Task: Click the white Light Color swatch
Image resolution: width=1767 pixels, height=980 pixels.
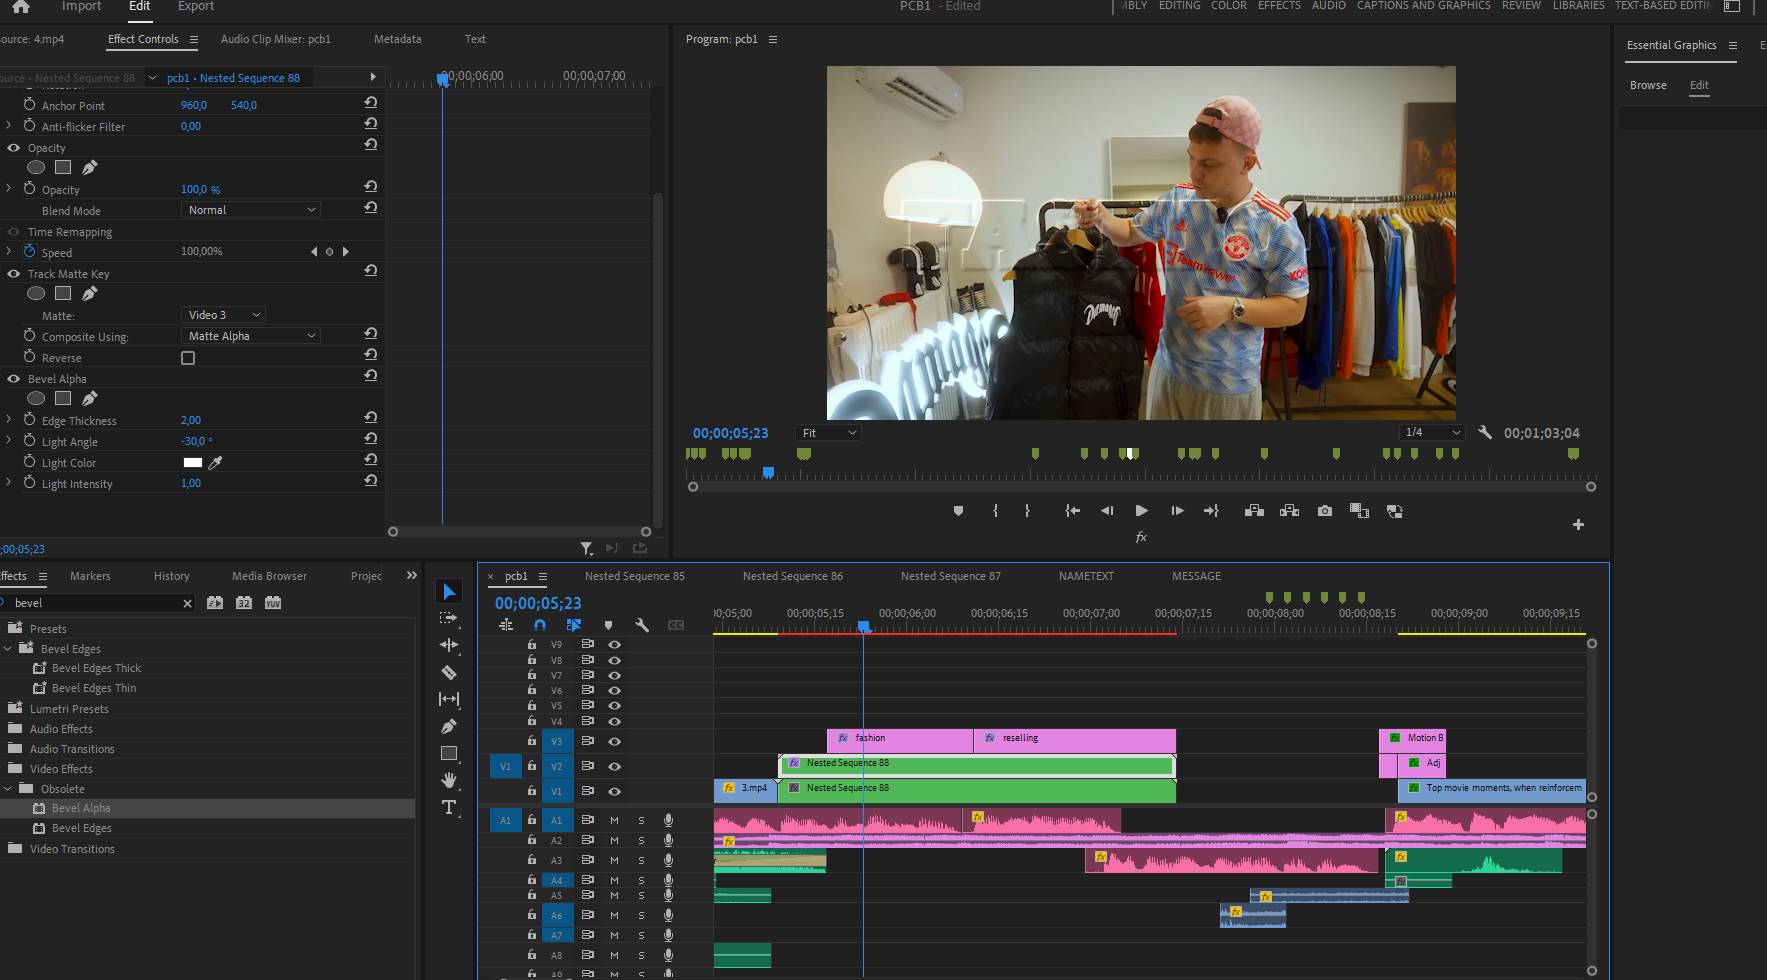Action: pyautogui.click(x=193, y=463)
